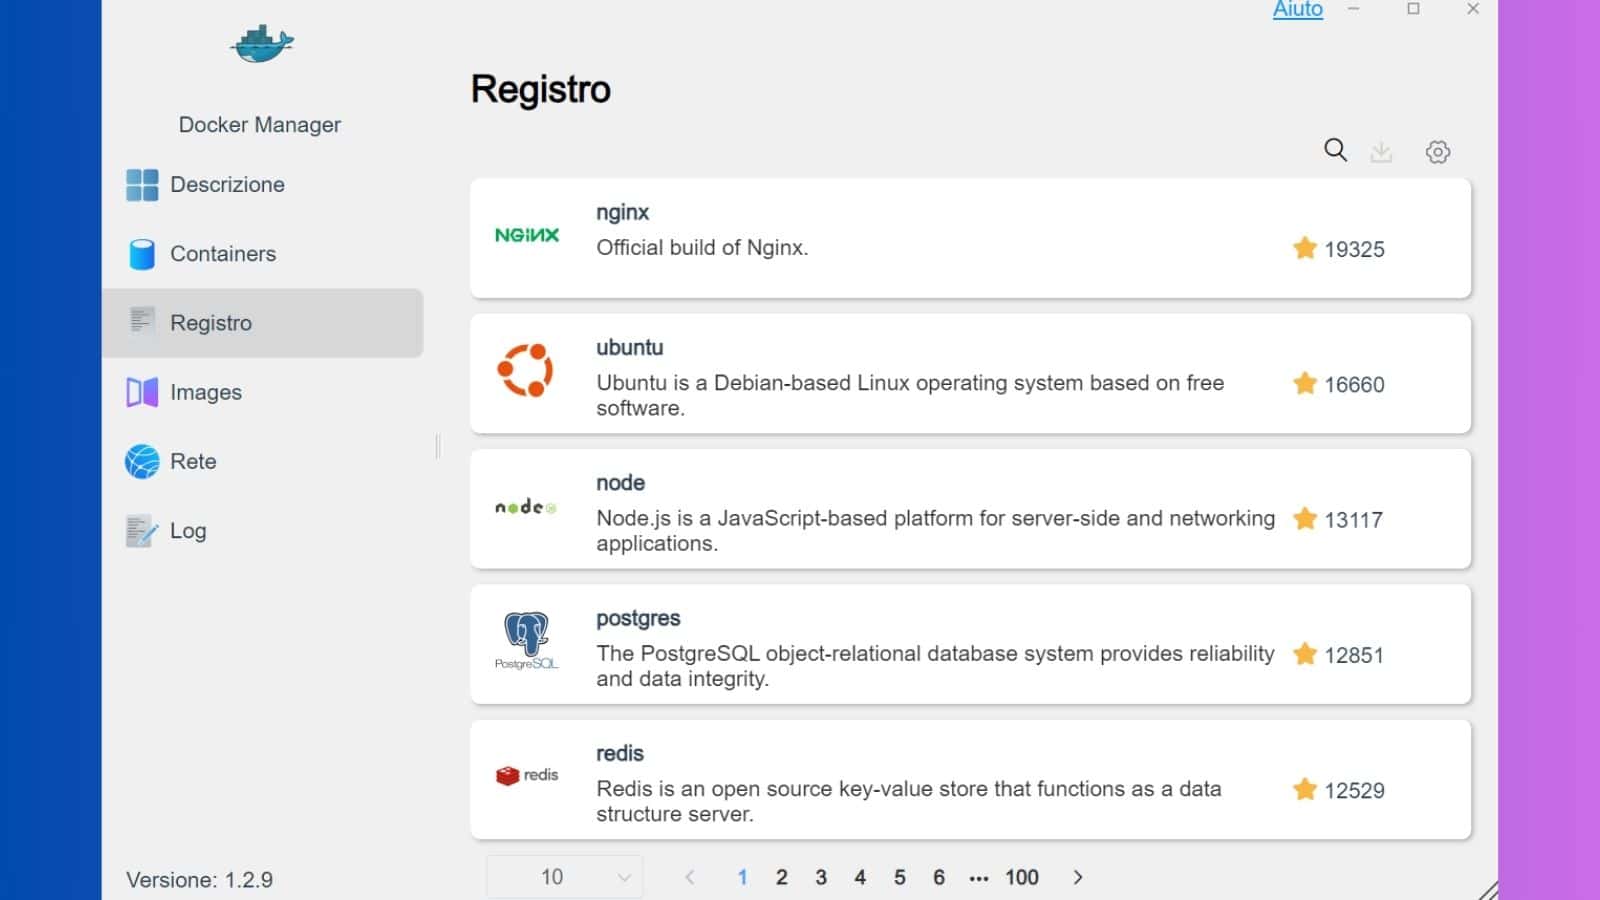Click the ubuntu star count 16660

point(1355,384)
